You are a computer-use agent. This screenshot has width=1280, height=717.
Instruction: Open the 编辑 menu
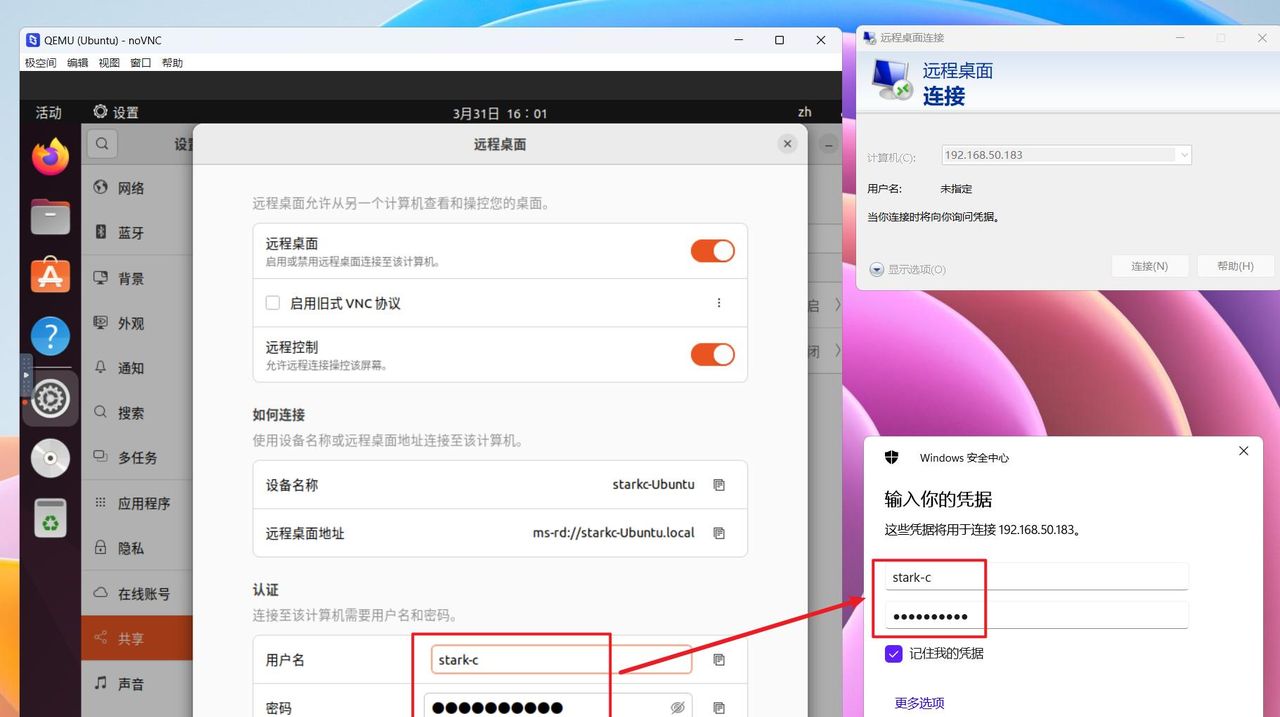[x=77, y=63]
